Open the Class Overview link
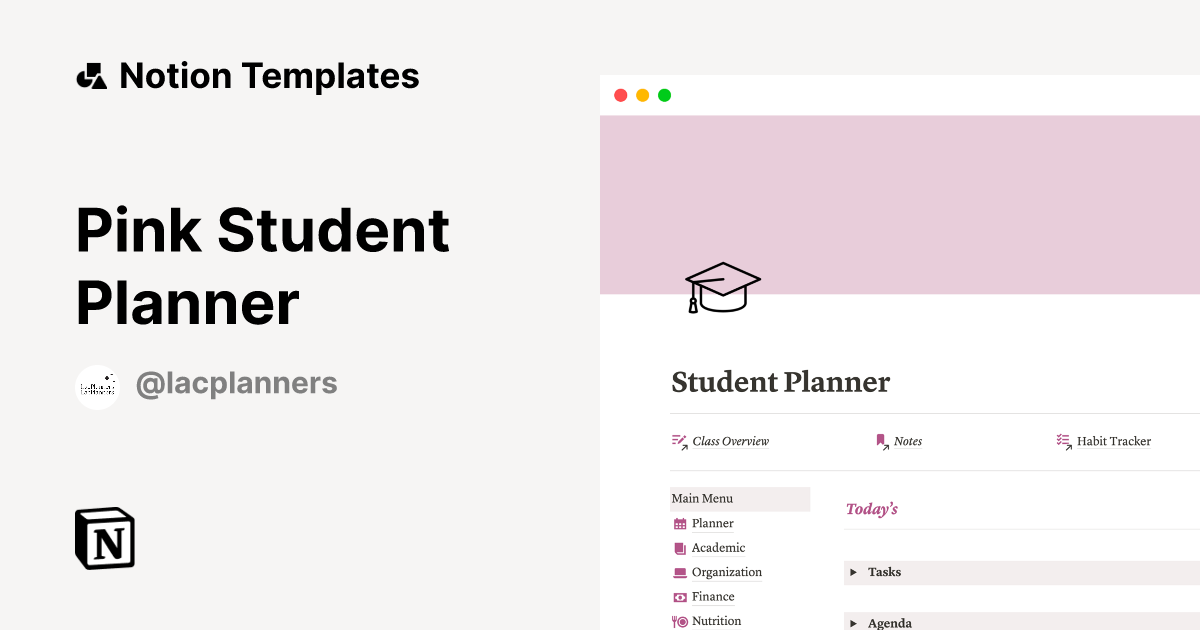1200x630 pixels. point(730,441)
